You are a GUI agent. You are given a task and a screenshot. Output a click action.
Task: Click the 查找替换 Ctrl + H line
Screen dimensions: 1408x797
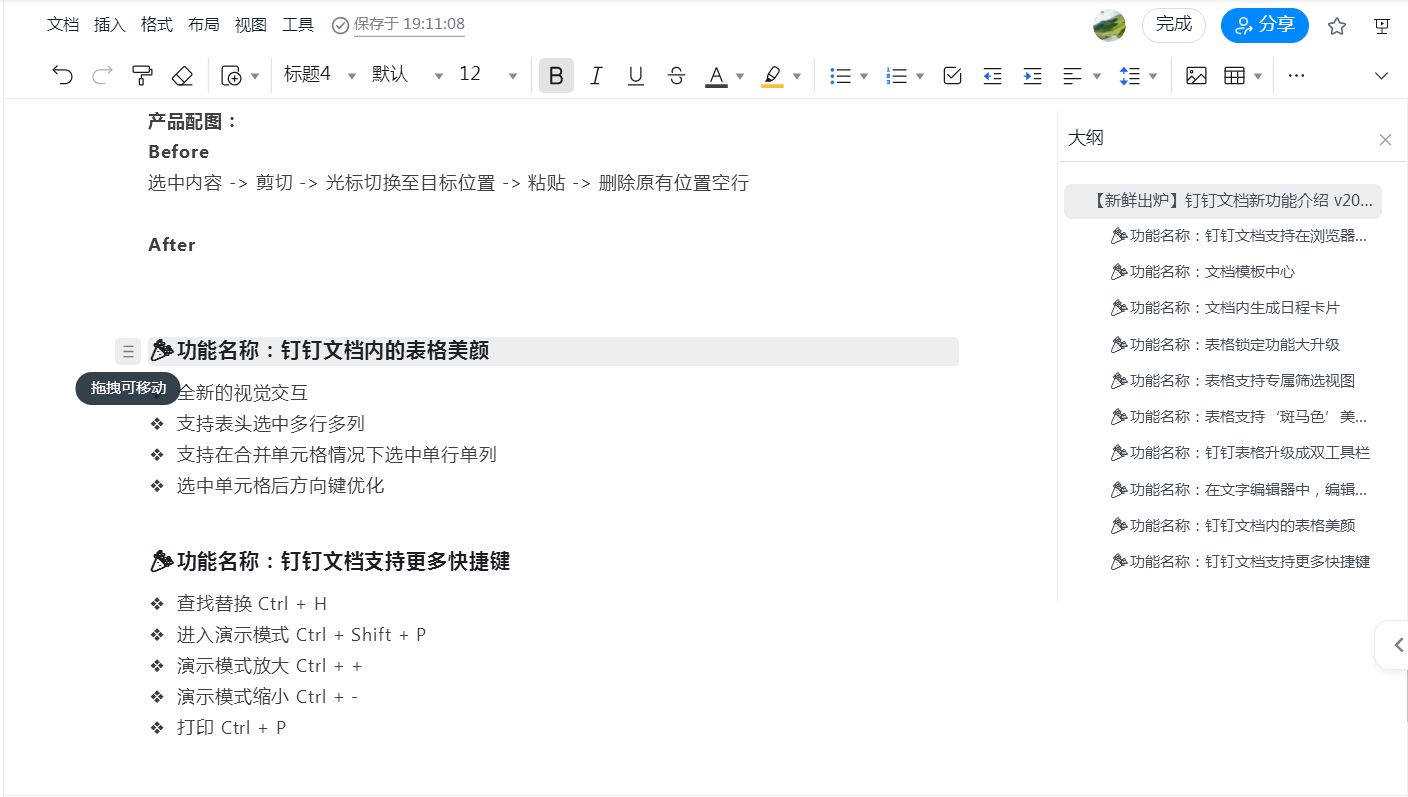coord(252,604)
